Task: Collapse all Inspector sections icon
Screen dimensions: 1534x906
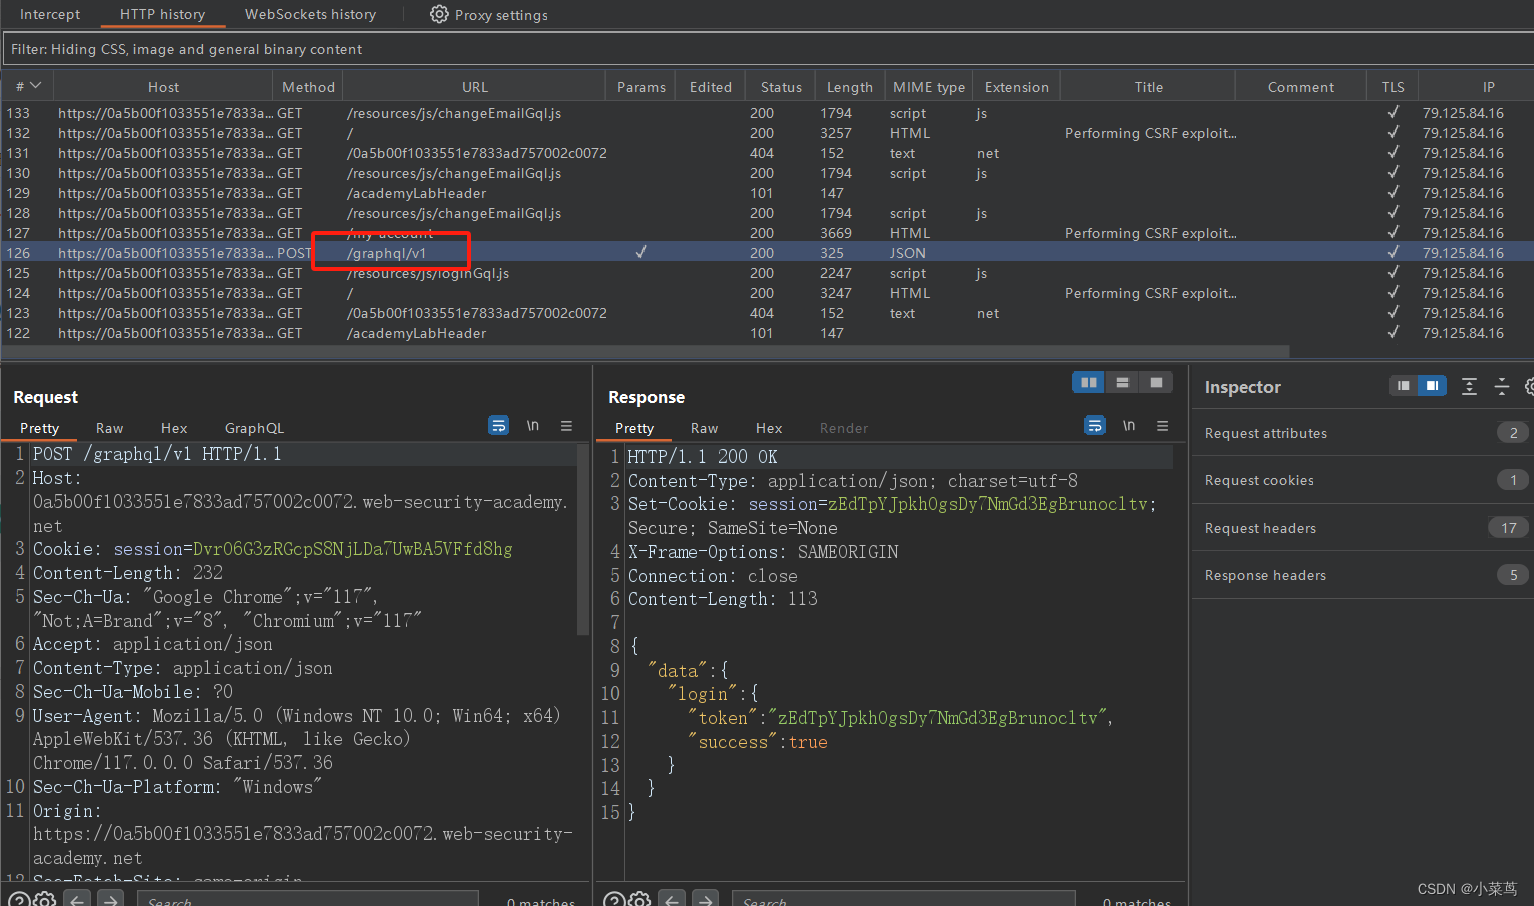Action: click(x=1501, y=386)
